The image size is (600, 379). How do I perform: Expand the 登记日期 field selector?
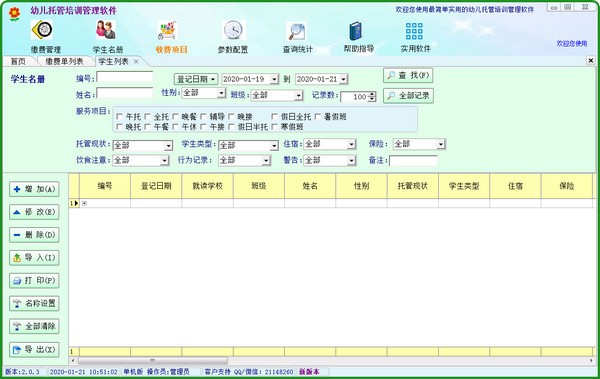pos(196,79)
